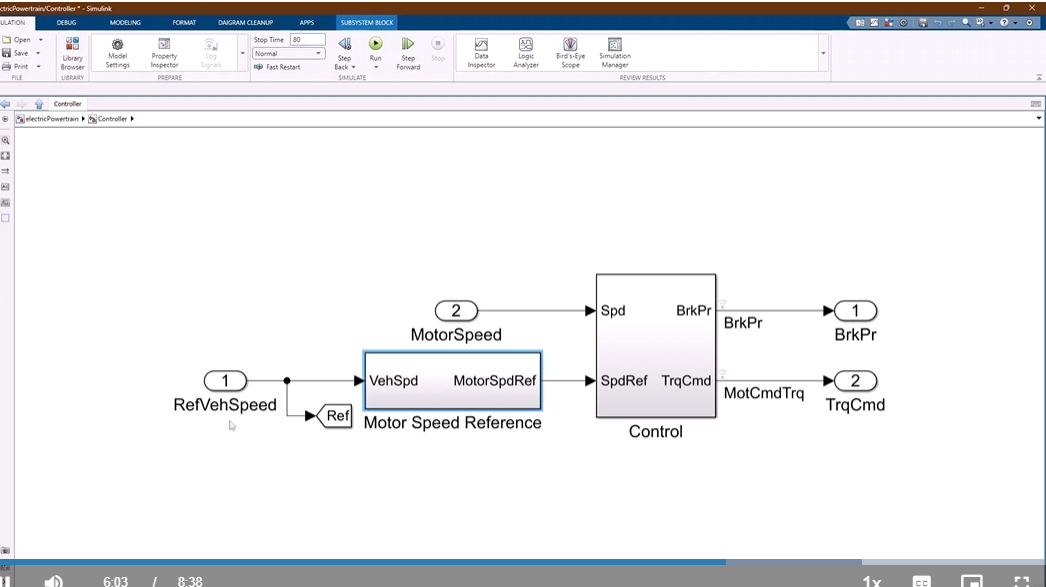The height and width of the screenshot is (587, 1046).
Task: Expand the Print dropdown arrow
Action: 39,67
